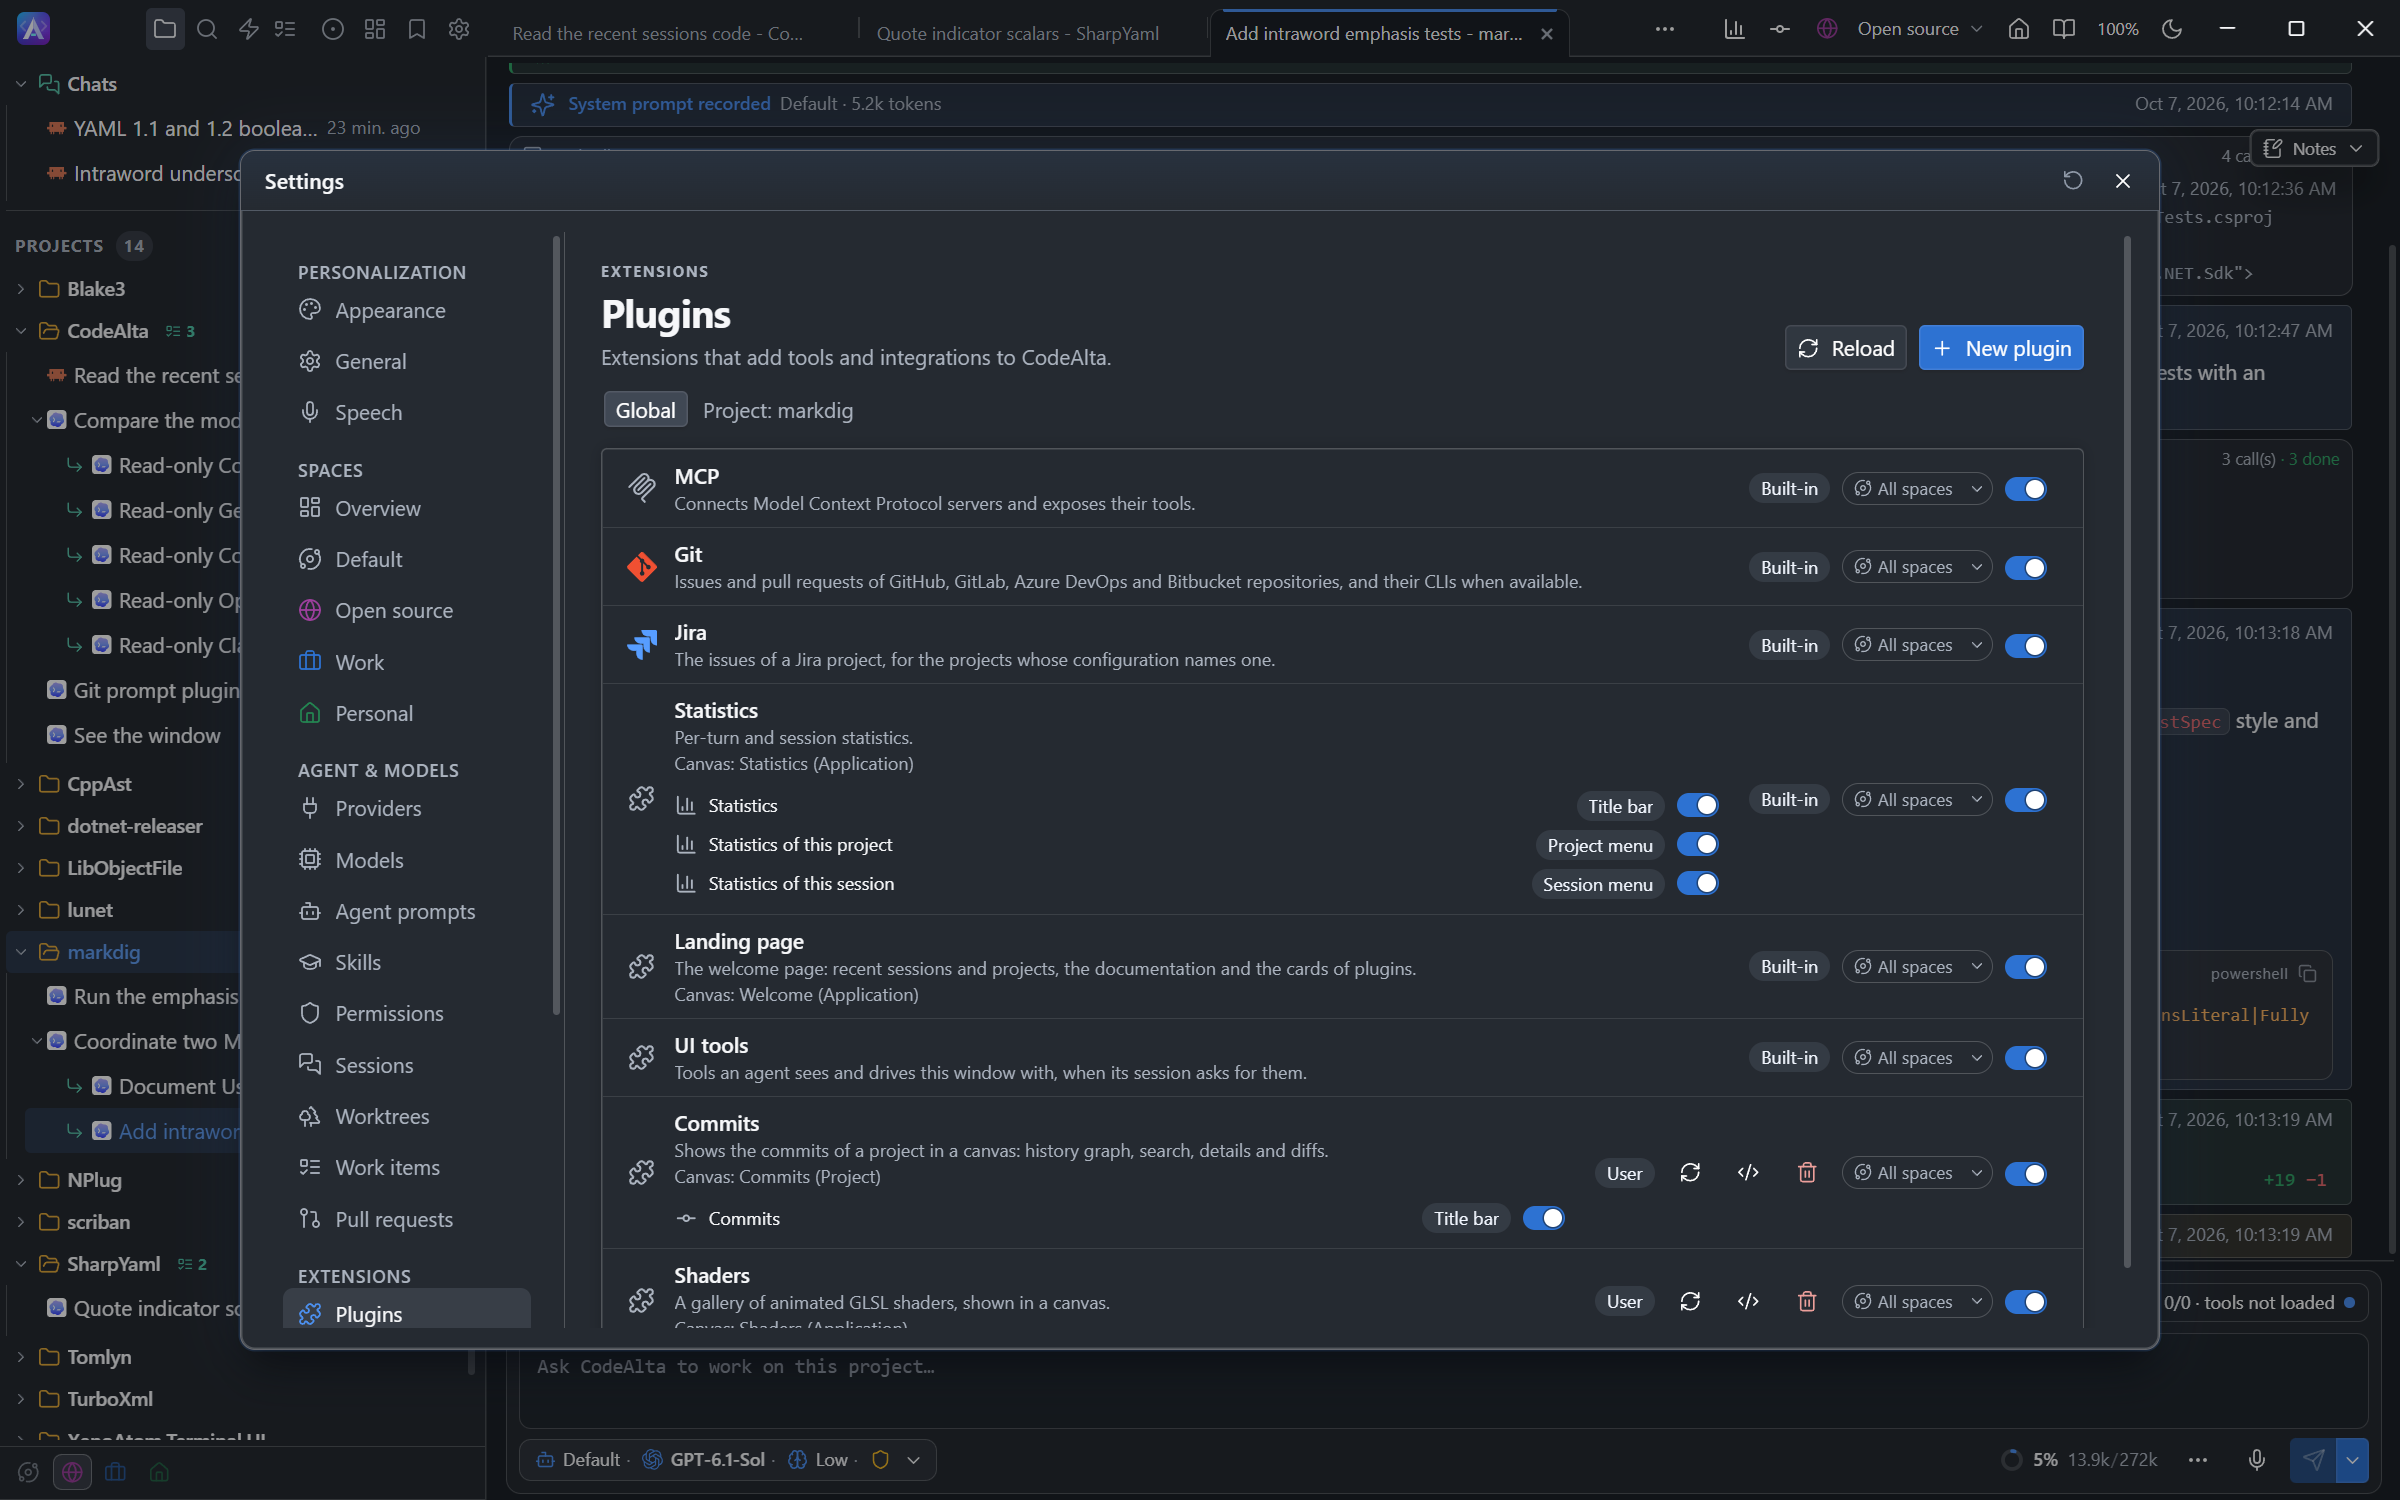Toggle Statistics Project menu switch
Image resolution: width=2400 pixels, height=1500 pixels.
click(x=1698, y=845)
